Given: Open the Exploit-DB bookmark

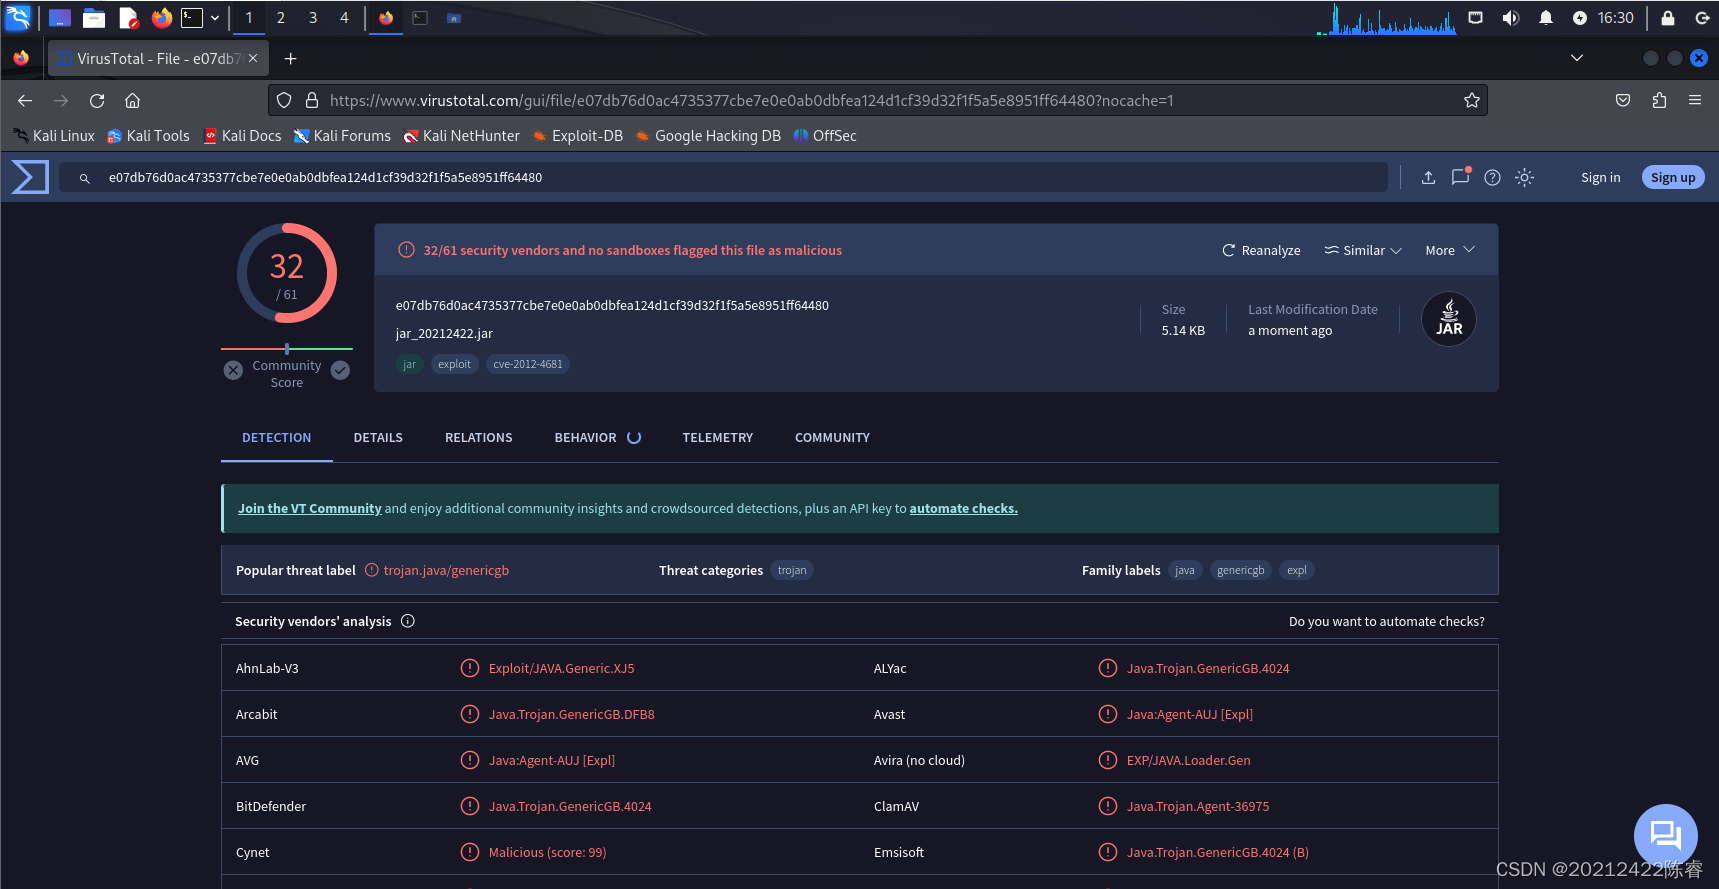Looking at the screenshot, I should coord(578,136).
